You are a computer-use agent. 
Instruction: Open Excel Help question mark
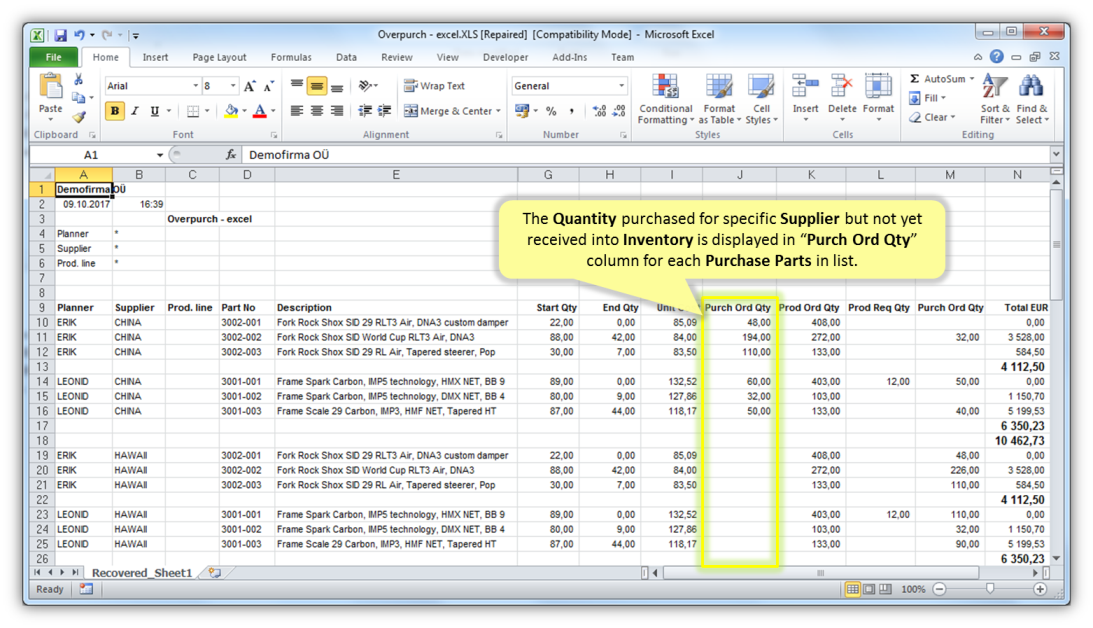(x=997, y=56)
